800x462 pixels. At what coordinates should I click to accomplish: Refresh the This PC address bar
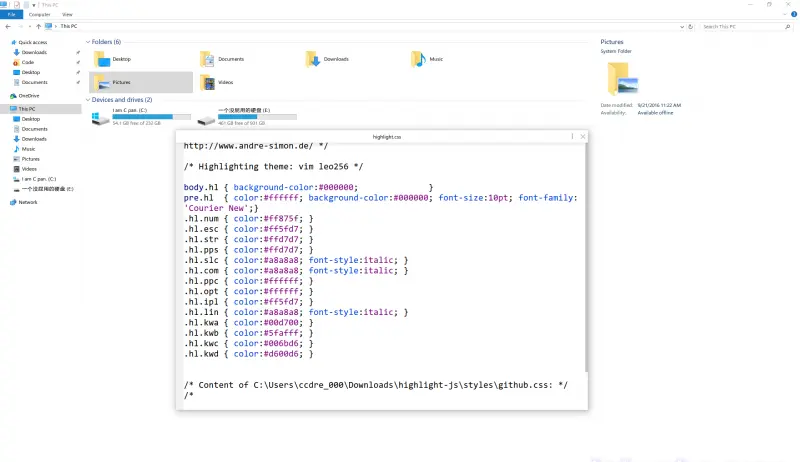coord(691,27)
